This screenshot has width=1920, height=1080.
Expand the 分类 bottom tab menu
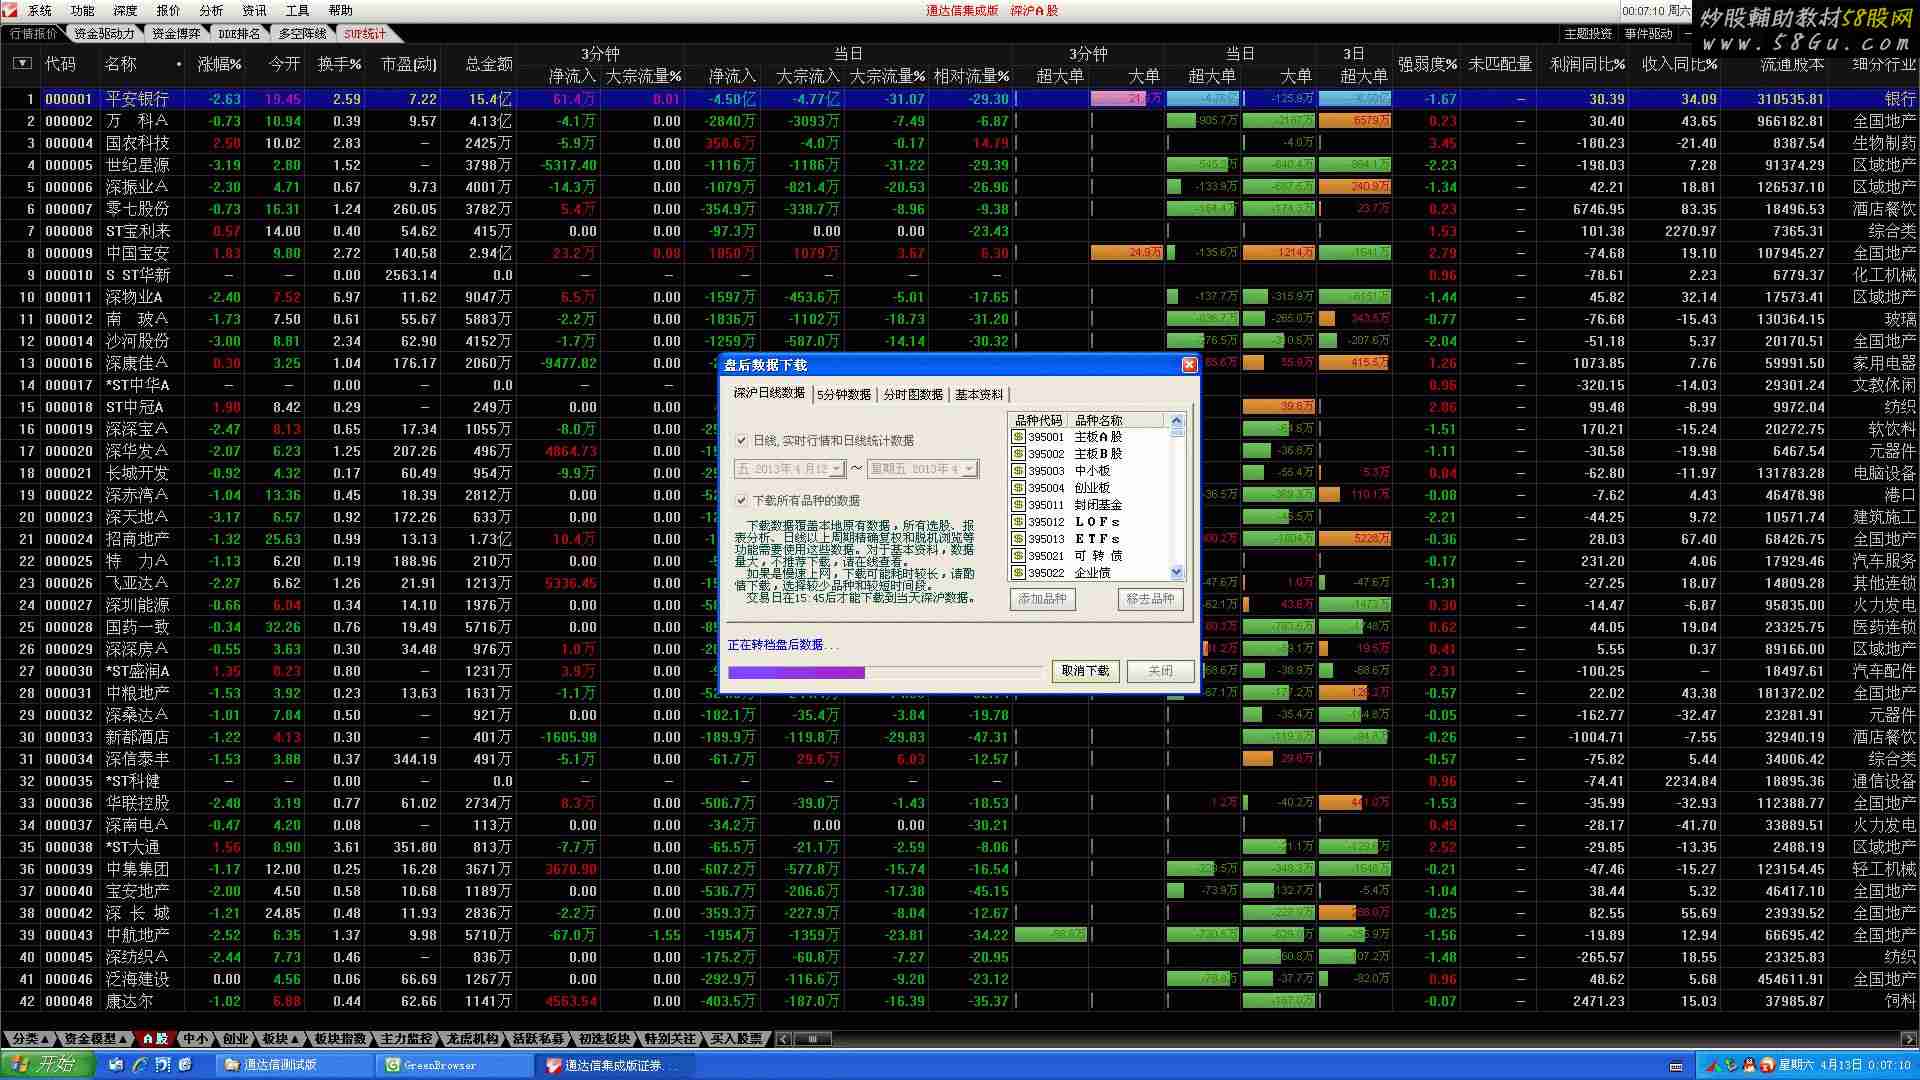[x=29, y=1039]
